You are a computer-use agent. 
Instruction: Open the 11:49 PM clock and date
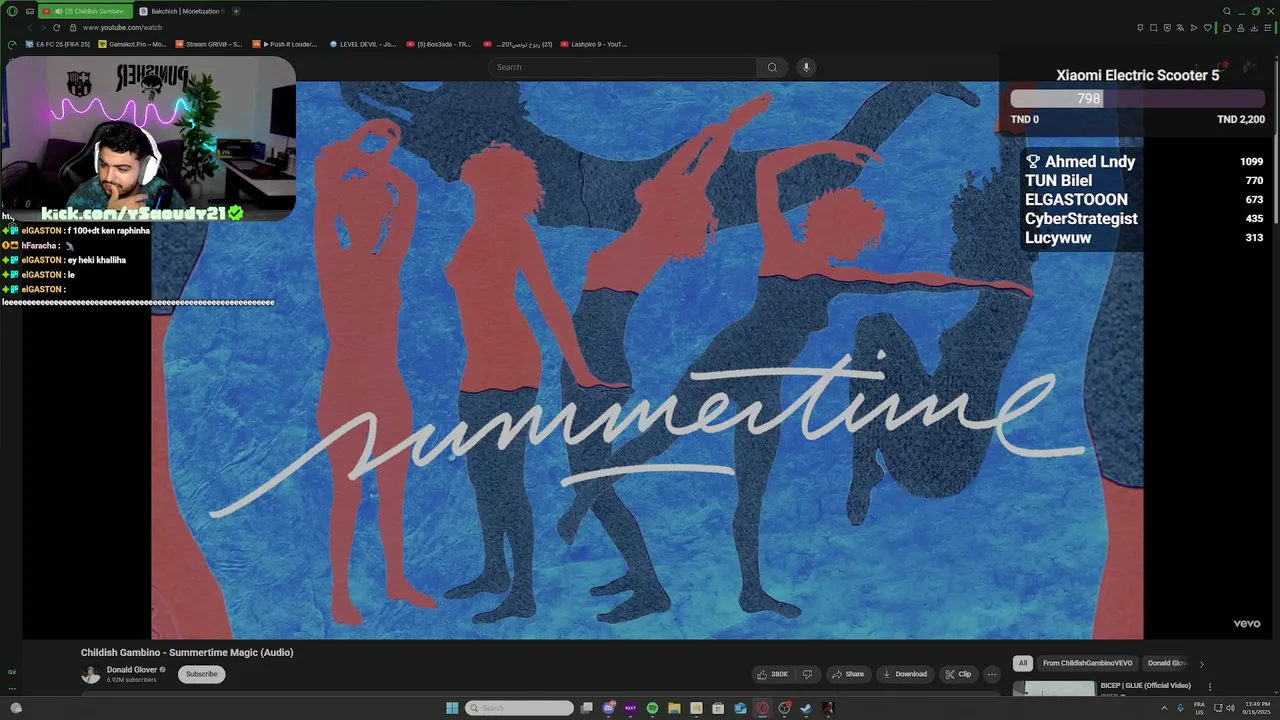click(x=1257, y=708)
